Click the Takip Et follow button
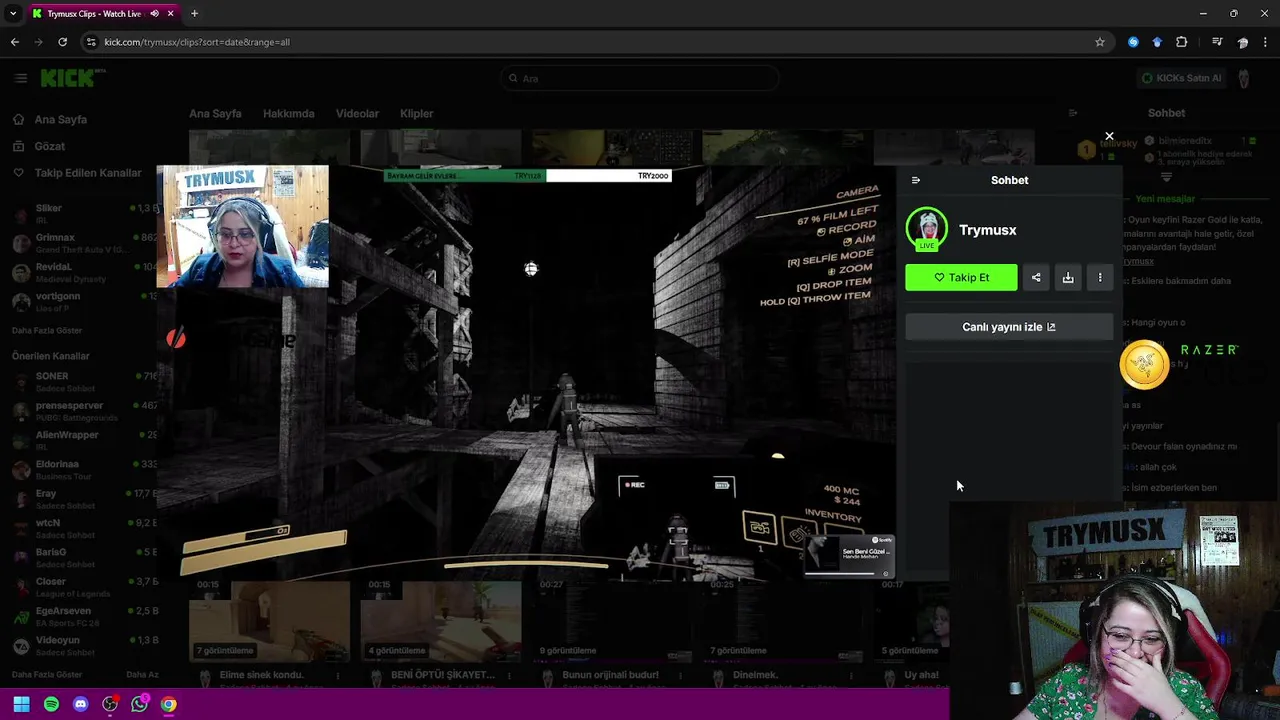Viewport: 1280px width, 720px height. point(961,277)
